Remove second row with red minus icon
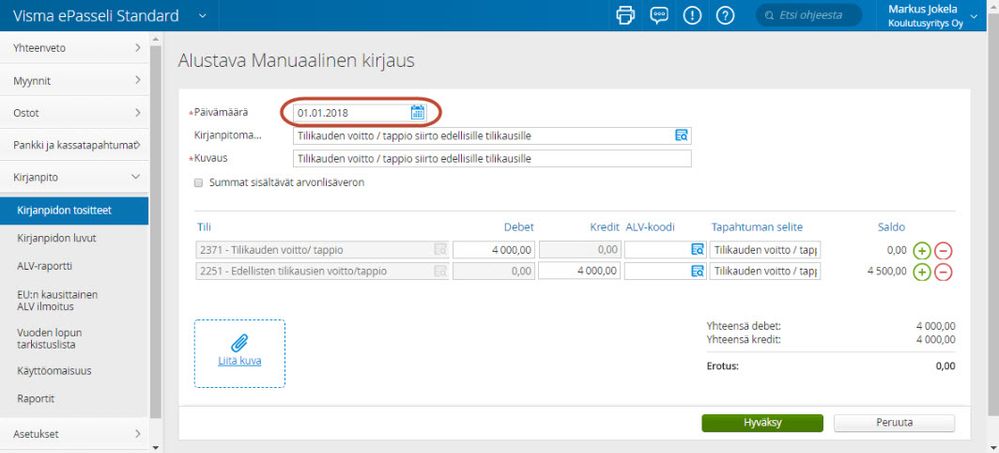 (x=943, y=271)
